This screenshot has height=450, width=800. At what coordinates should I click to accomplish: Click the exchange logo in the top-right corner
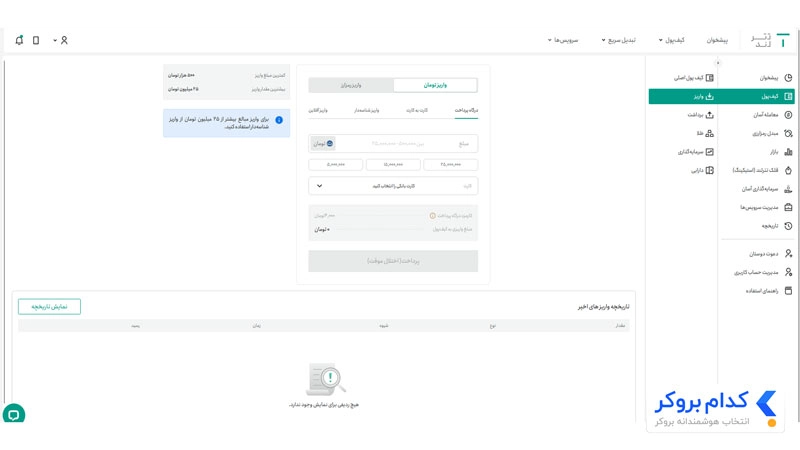[x=770, y=40]
